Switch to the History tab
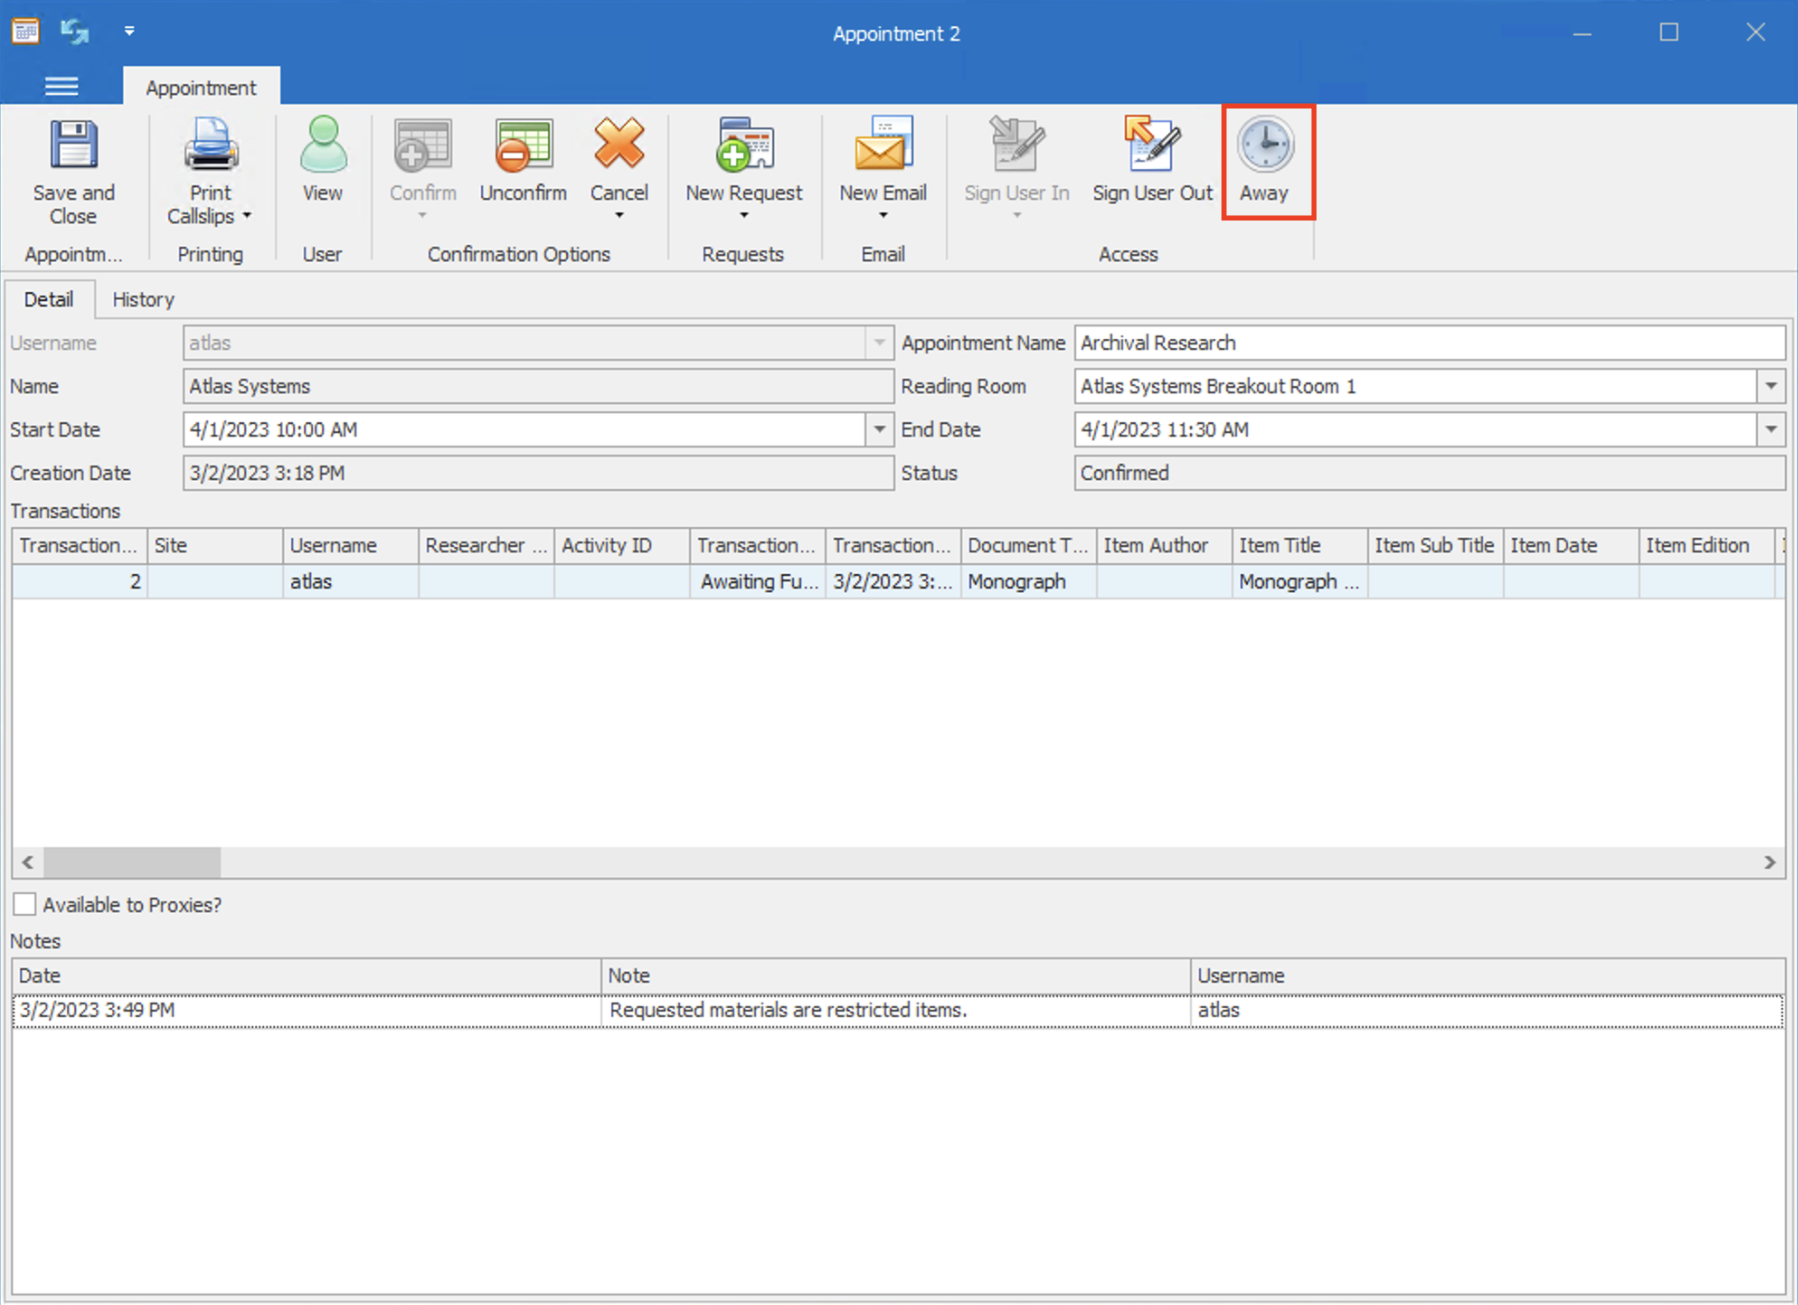This screenshot has height=1305, width=1798. click(143, 300)
